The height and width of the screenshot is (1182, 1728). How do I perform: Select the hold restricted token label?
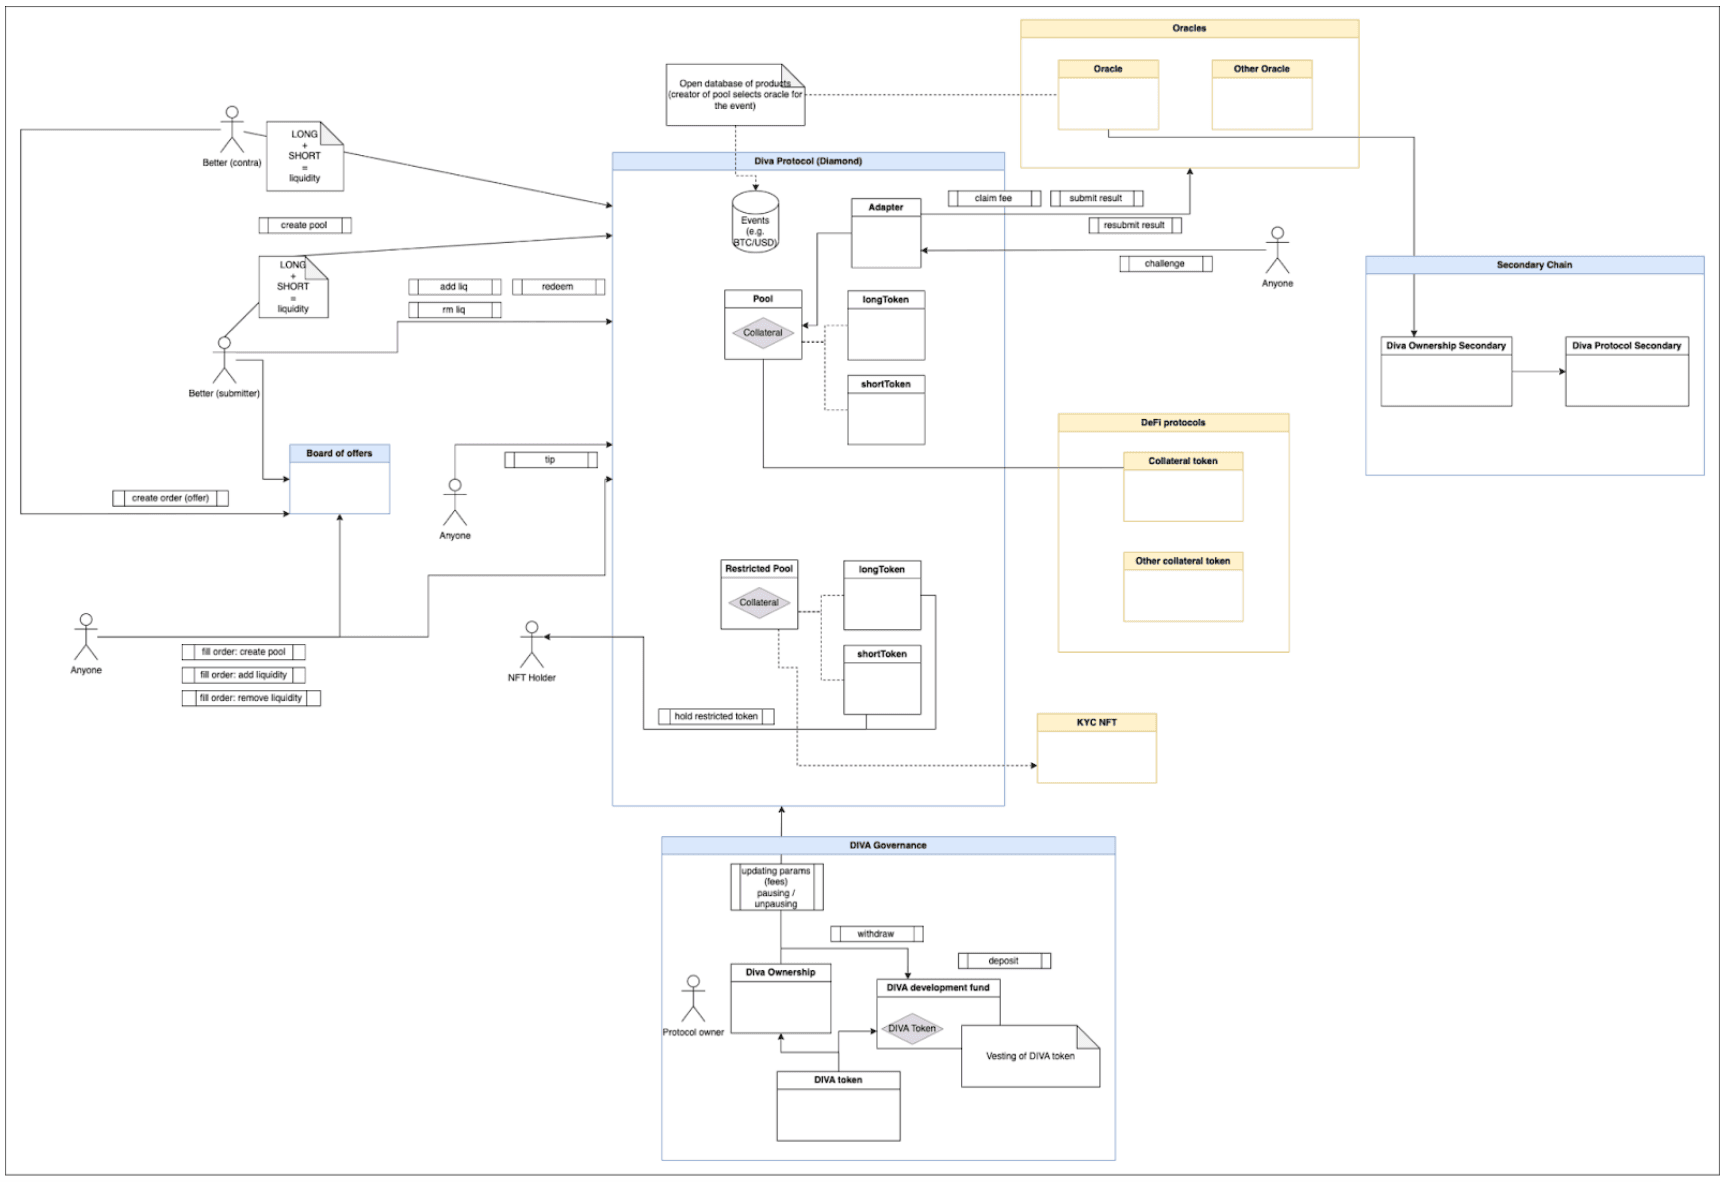tap(717, 716)
